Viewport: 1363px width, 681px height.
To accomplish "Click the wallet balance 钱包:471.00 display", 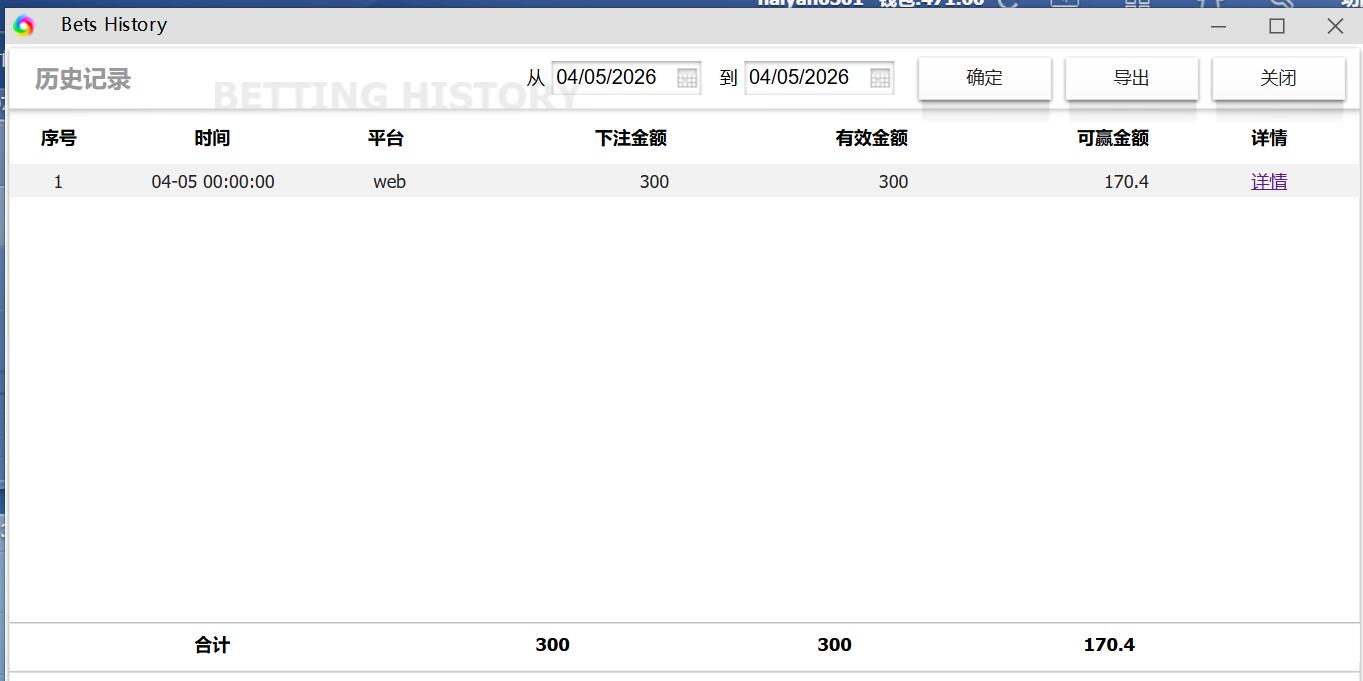I will [x=930, y=3].
